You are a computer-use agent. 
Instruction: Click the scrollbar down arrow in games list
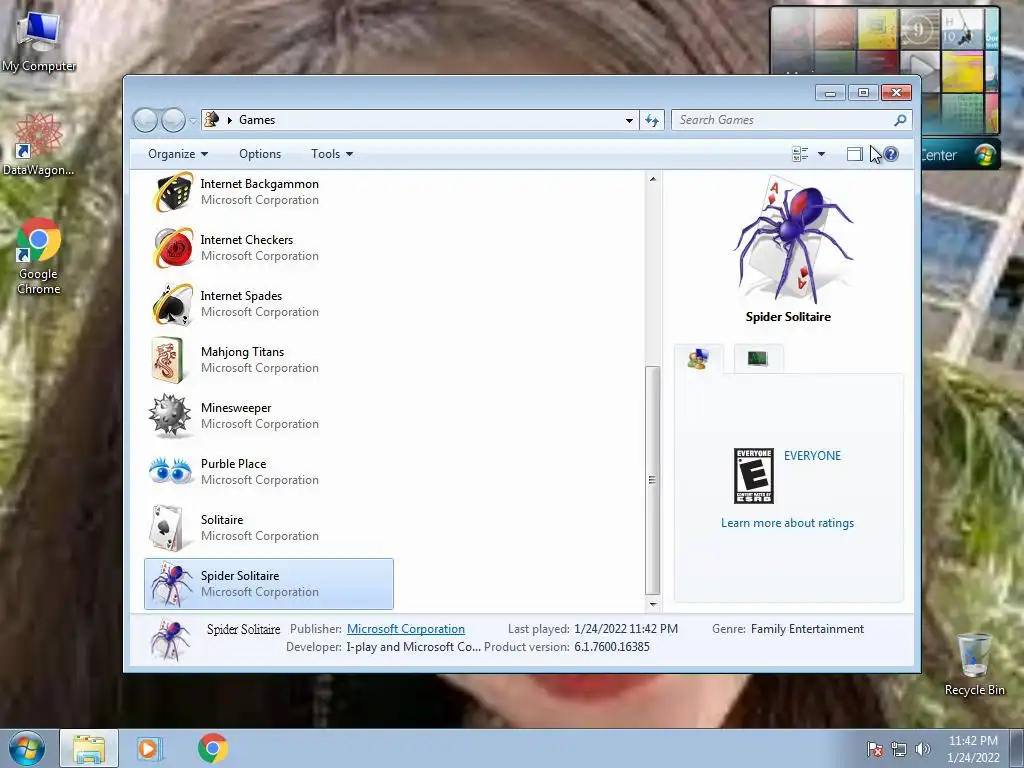[652, 604]
